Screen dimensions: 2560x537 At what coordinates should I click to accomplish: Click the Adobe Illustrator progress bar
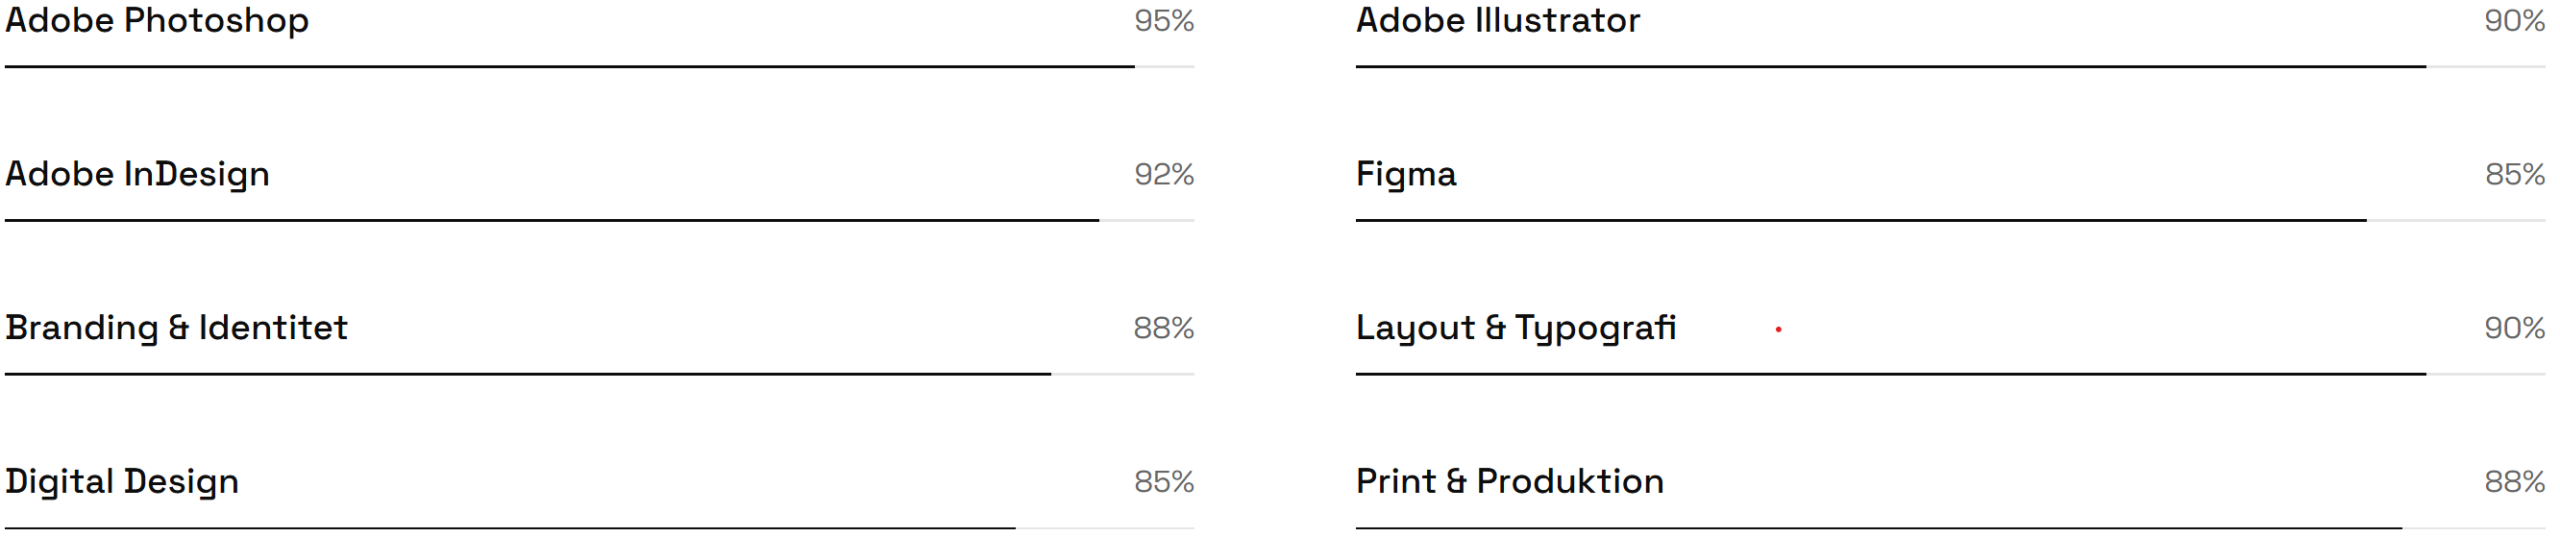click(1950, 67)
